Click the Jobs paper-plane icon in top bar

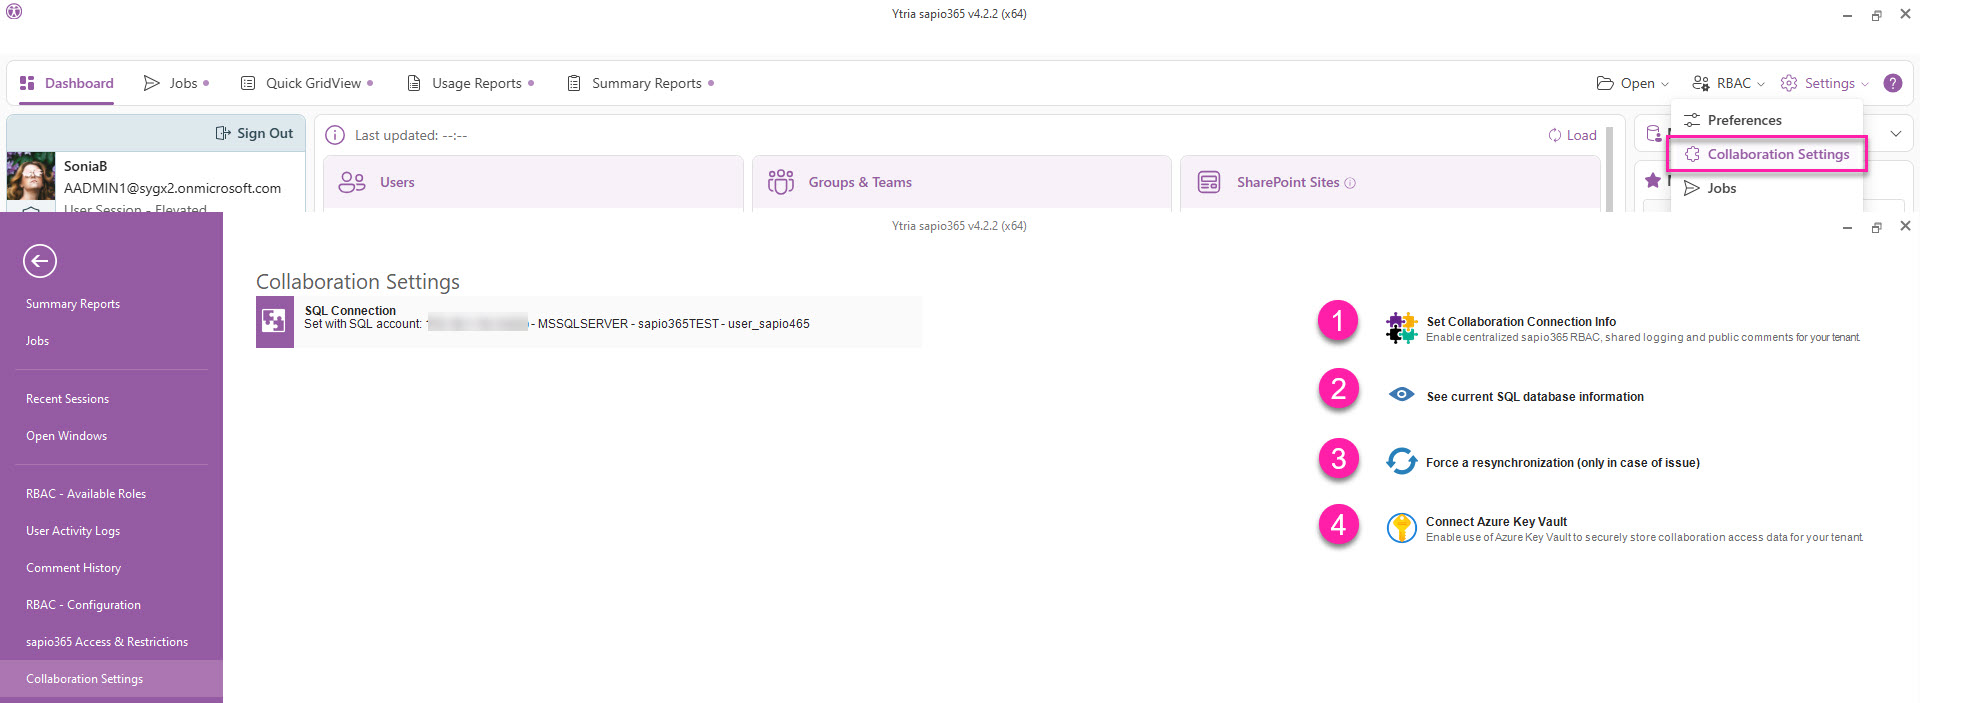point(152,83)
